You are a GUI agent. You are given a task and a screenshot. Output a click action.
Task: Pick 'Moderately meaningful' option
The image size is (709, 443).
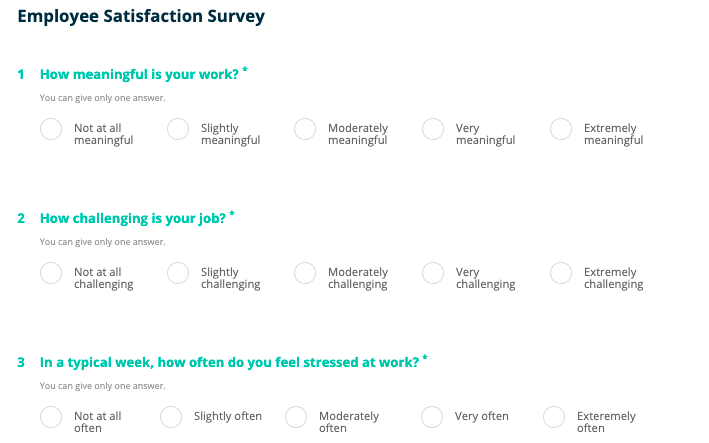[x=305, y=129]
